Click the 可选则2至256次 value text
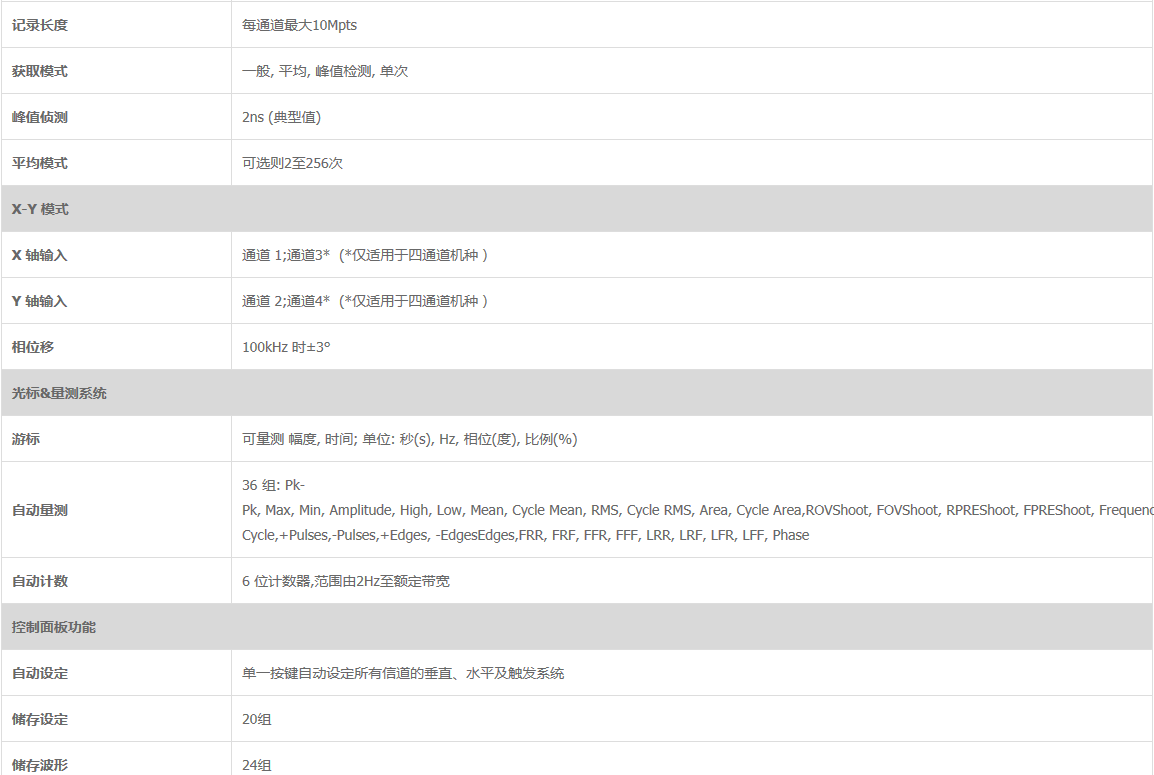Screen dimensions: 1154x775 (292, 163)
